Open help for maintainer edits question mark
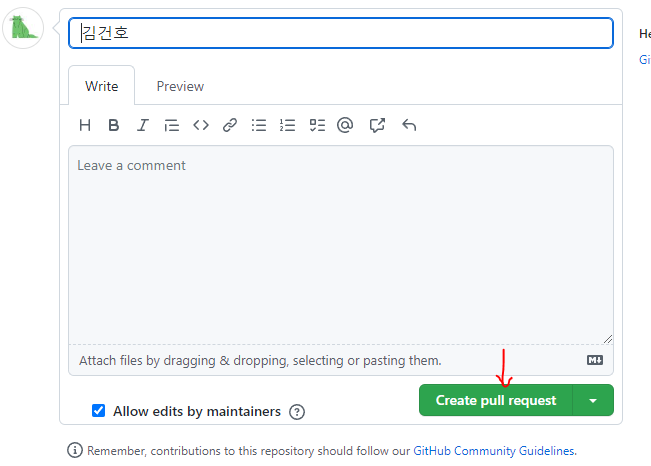Image resolution: width=651 pixels, height=466 pixels. [x=297, y=412]
